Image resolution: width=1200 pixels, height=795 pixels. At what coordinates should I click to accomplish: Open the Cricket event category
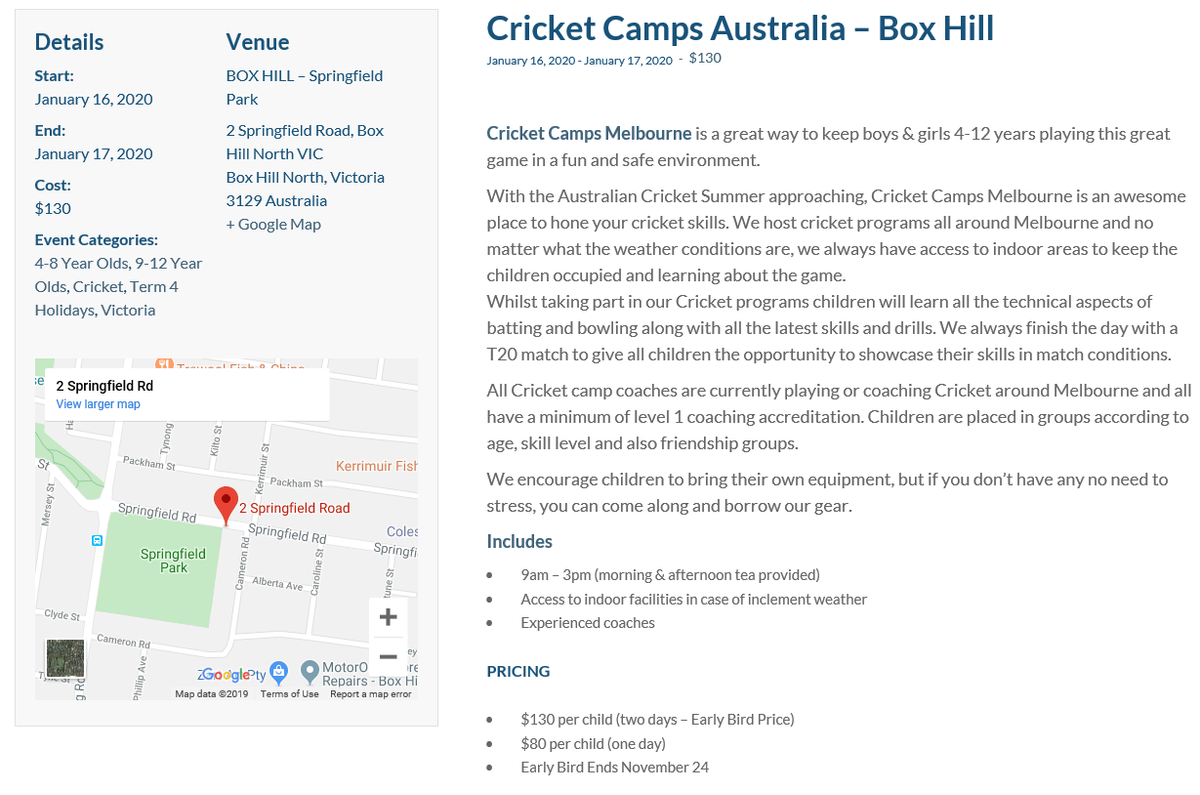coord(97,286)
